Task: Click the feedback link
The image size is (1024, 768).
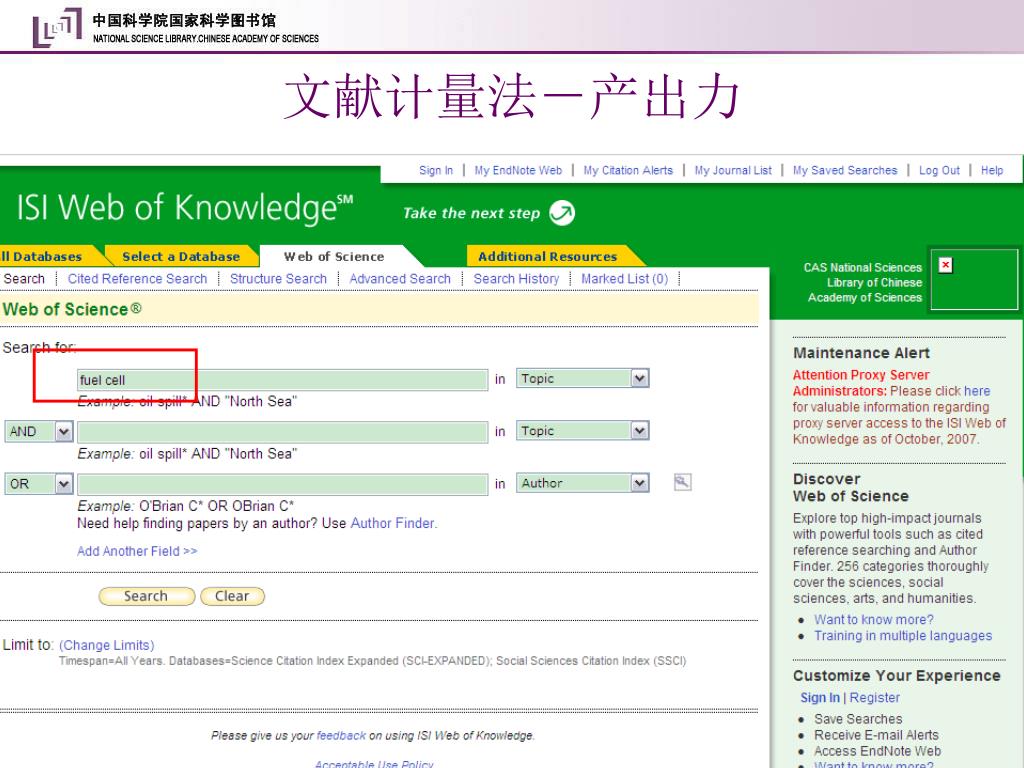Action: pyautogui.click(x=341, y=735)
